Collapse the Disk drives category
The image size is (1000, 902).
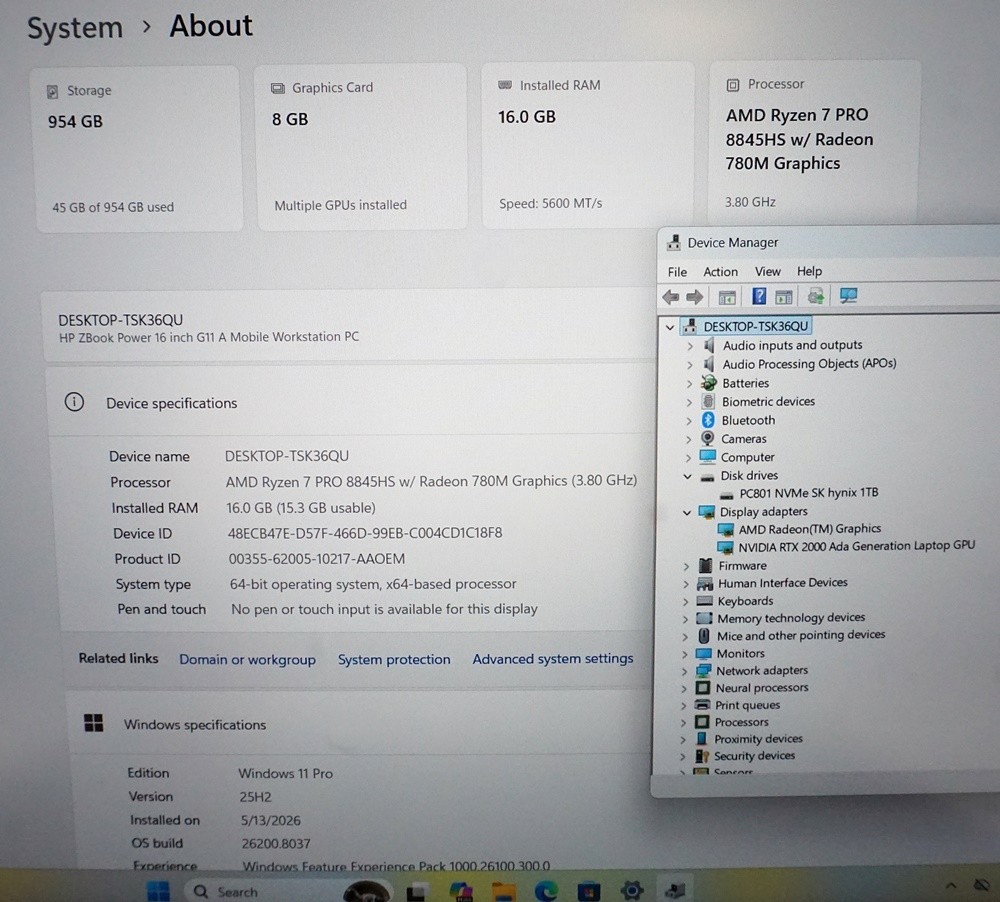[688, 476]
